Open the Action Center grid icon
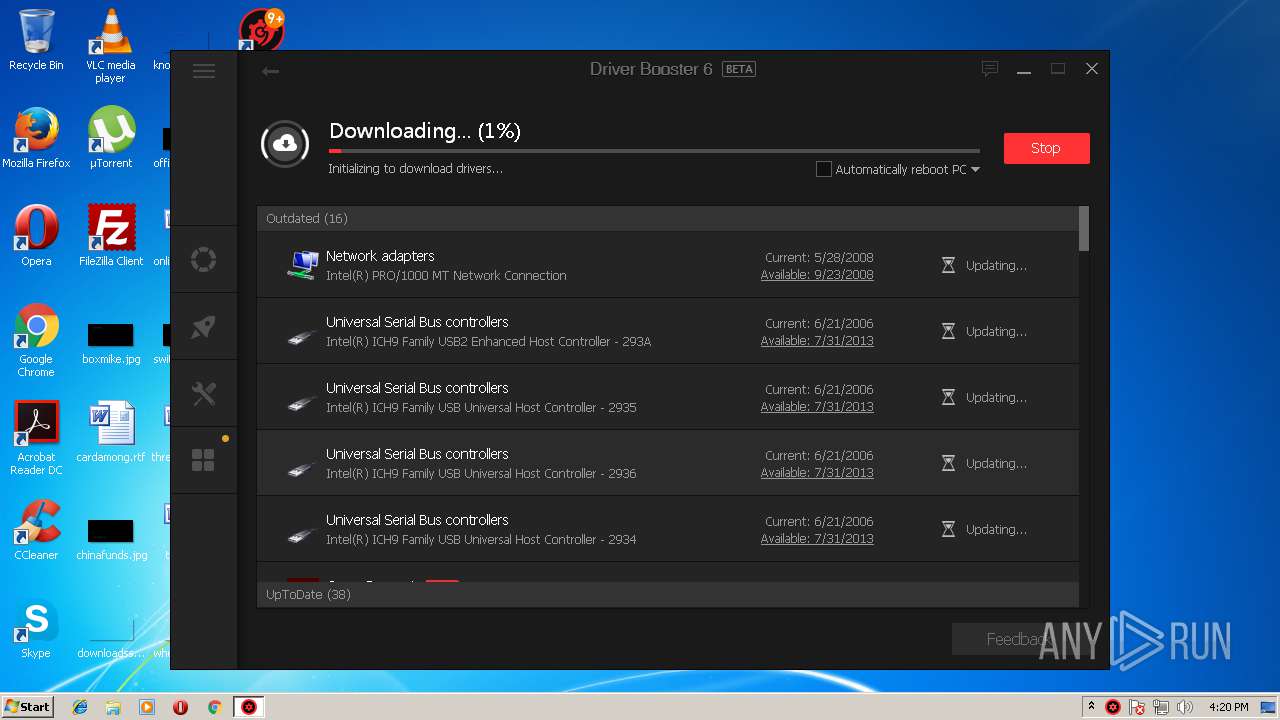This screenshot has height=720, width=1280. tap(204, 460)
